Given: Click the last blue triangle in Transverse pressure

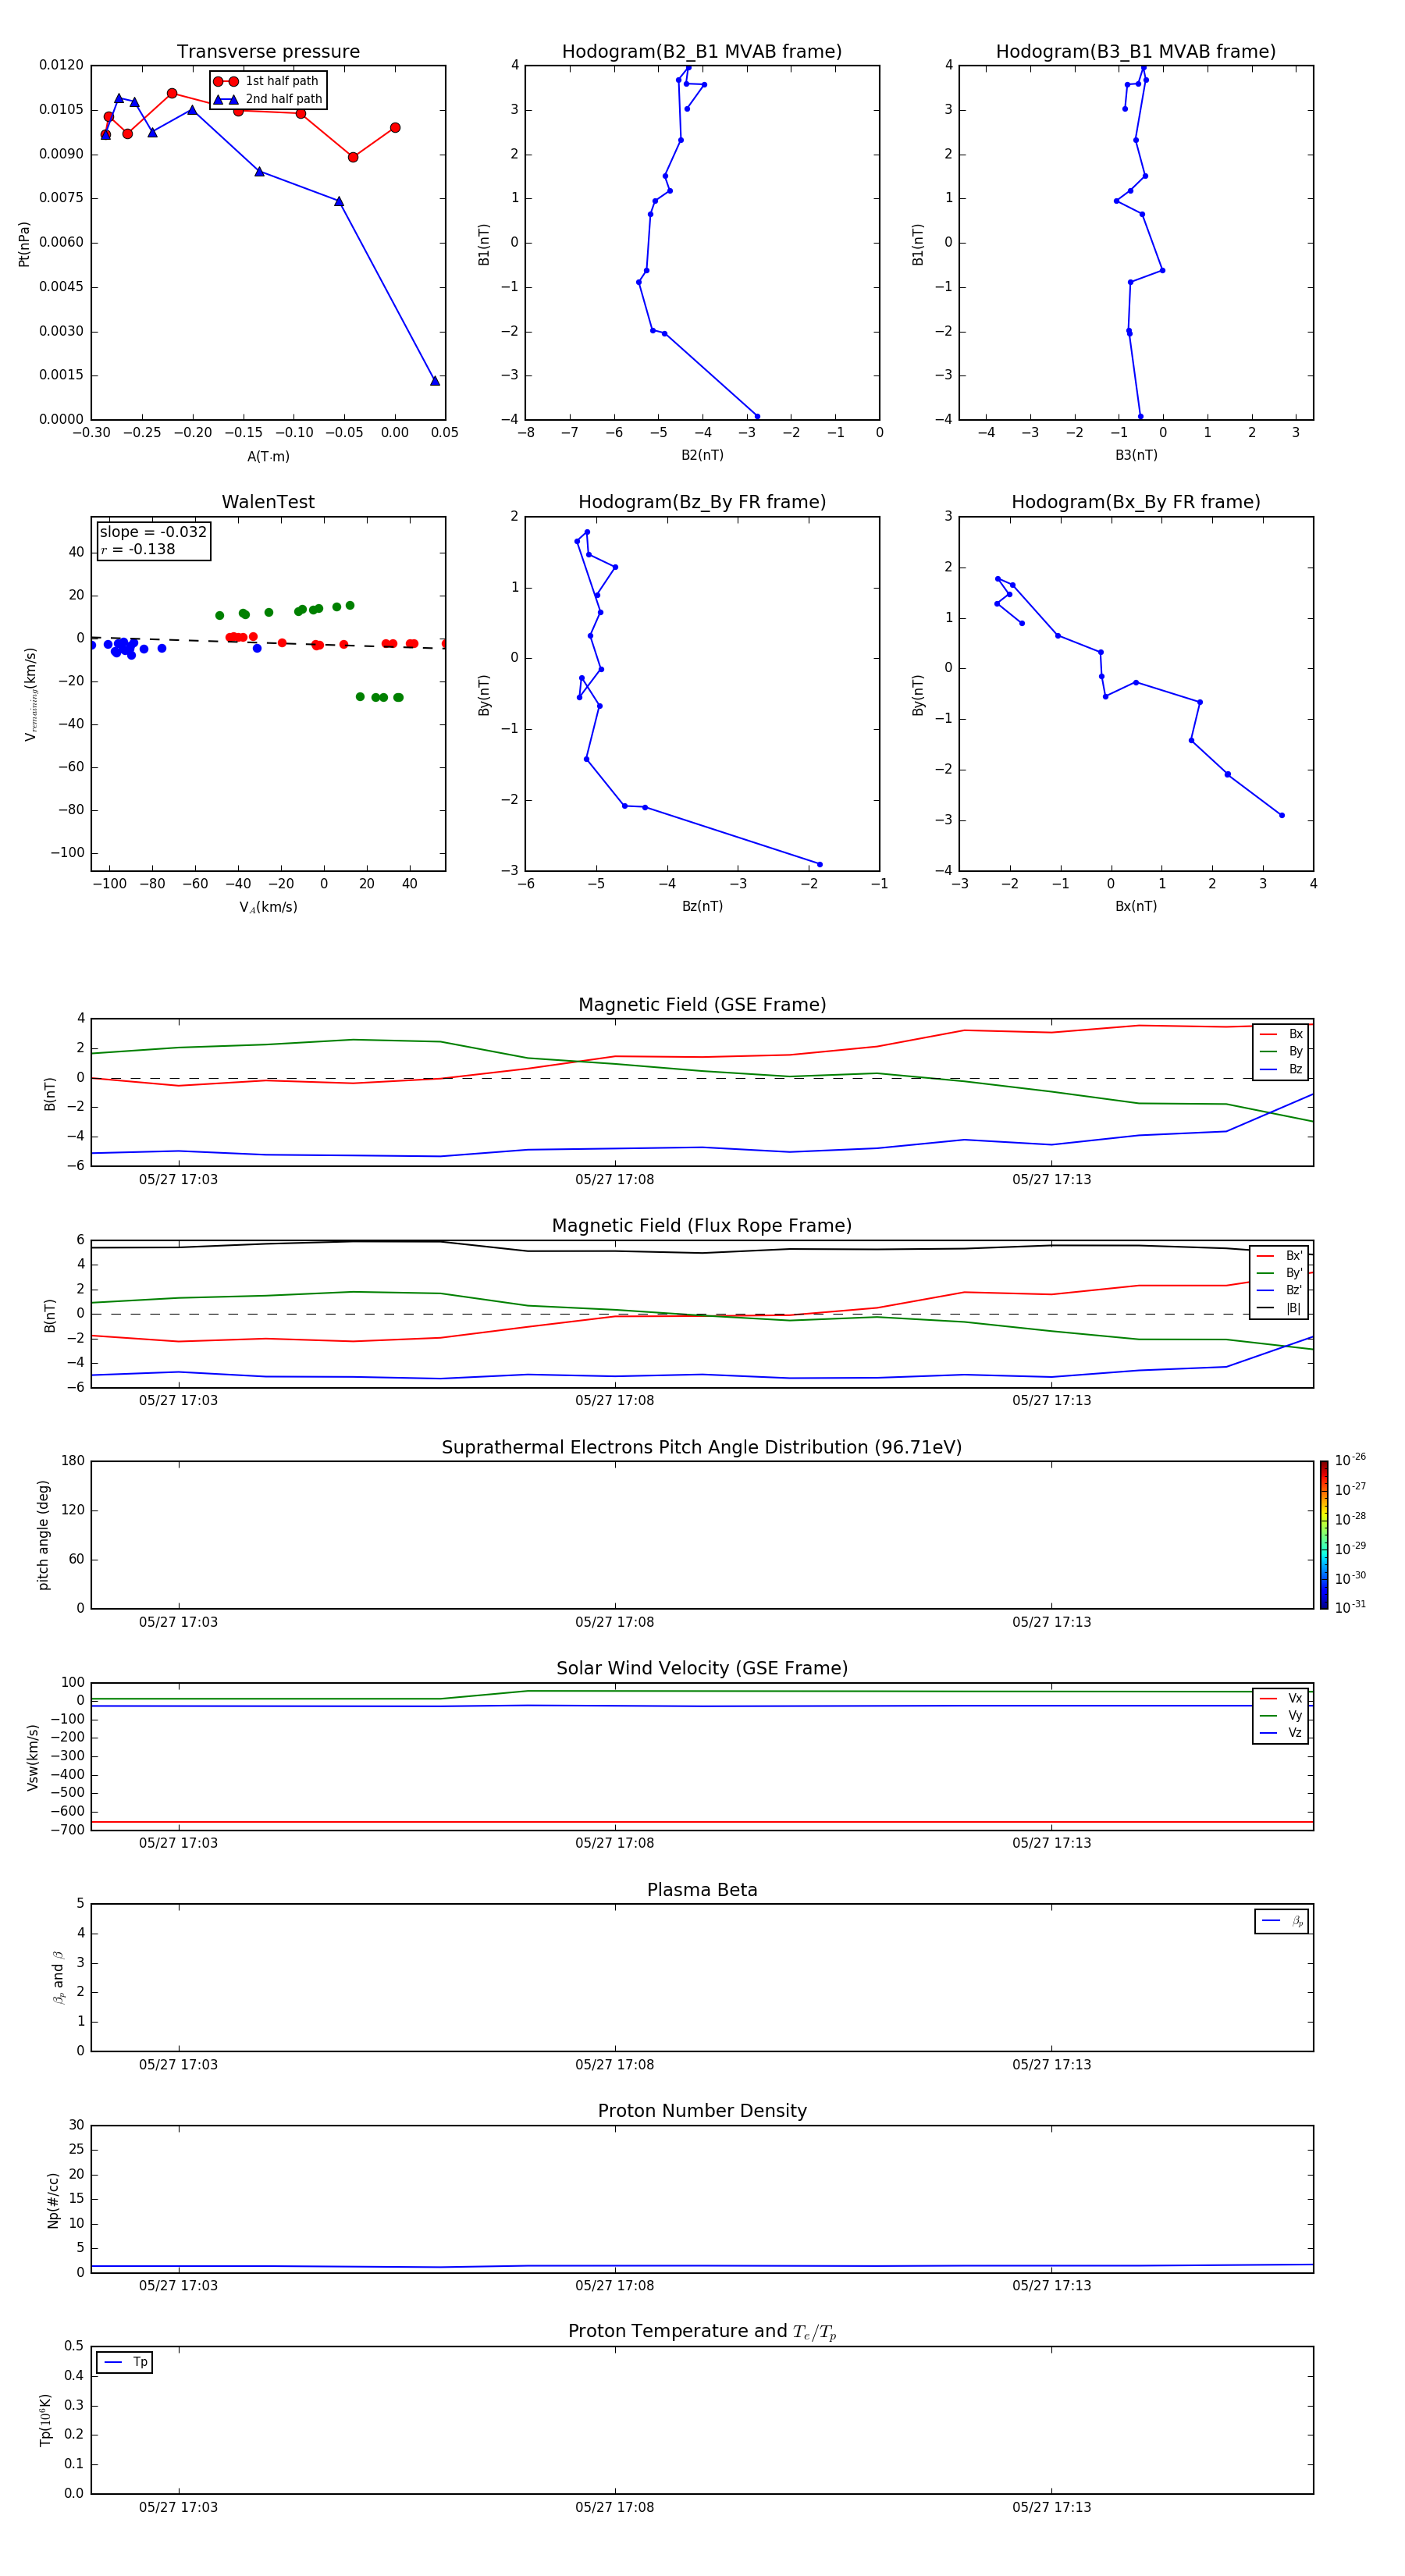Looking at the screenshot, I should tap(434, 380).
